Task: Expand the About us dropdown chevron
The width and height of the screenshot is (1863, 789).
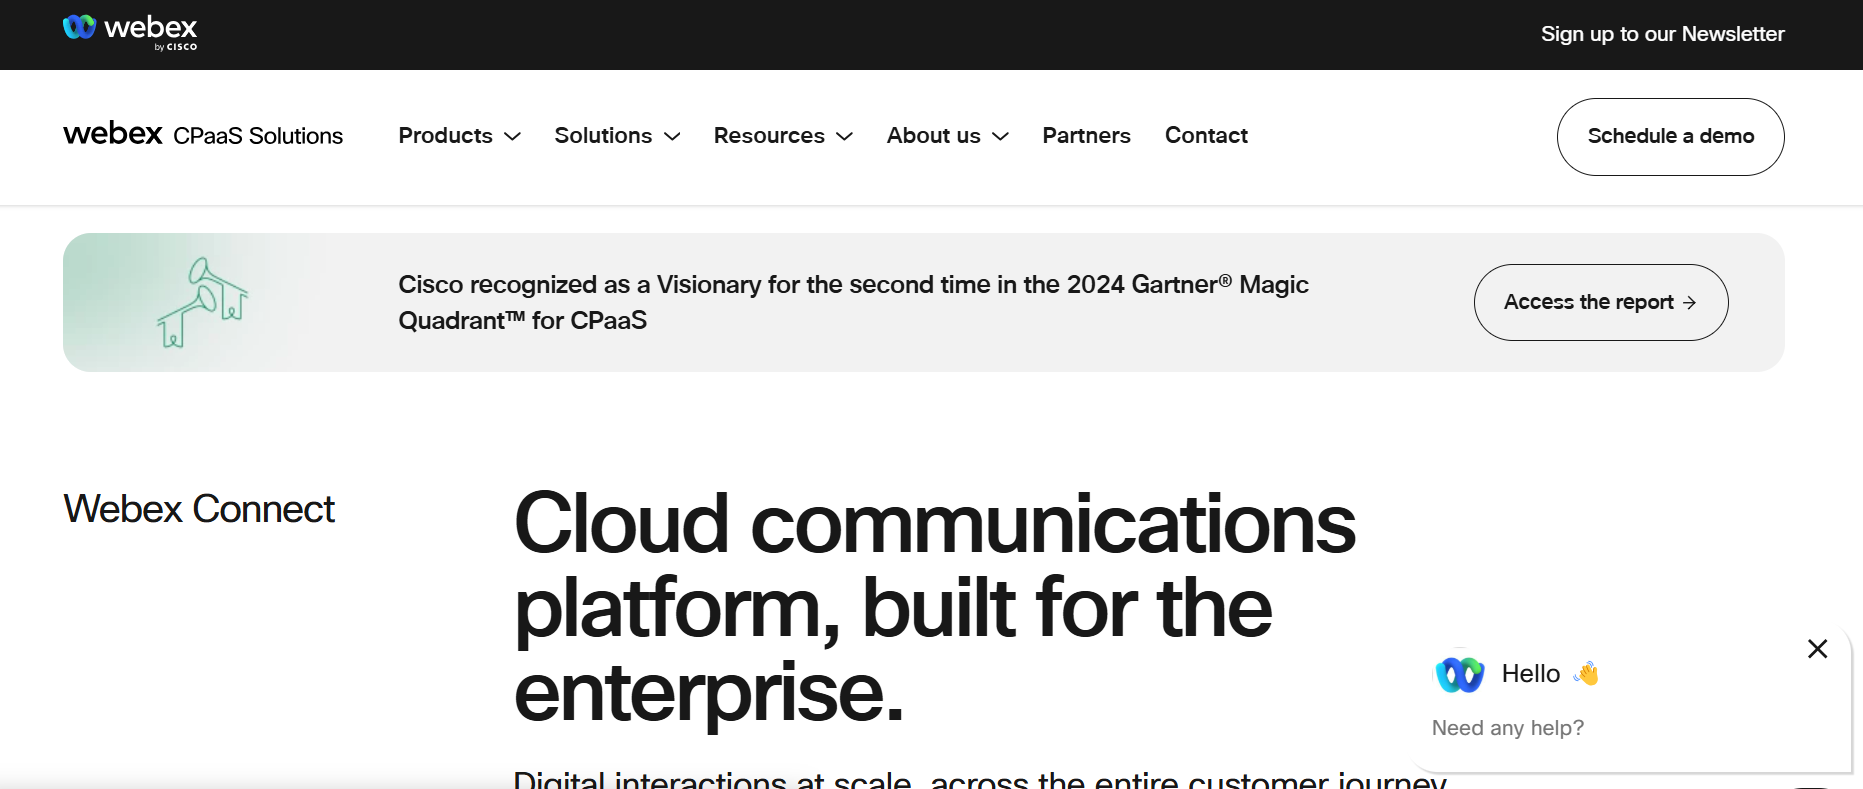Action: (x=1001, y=137)
